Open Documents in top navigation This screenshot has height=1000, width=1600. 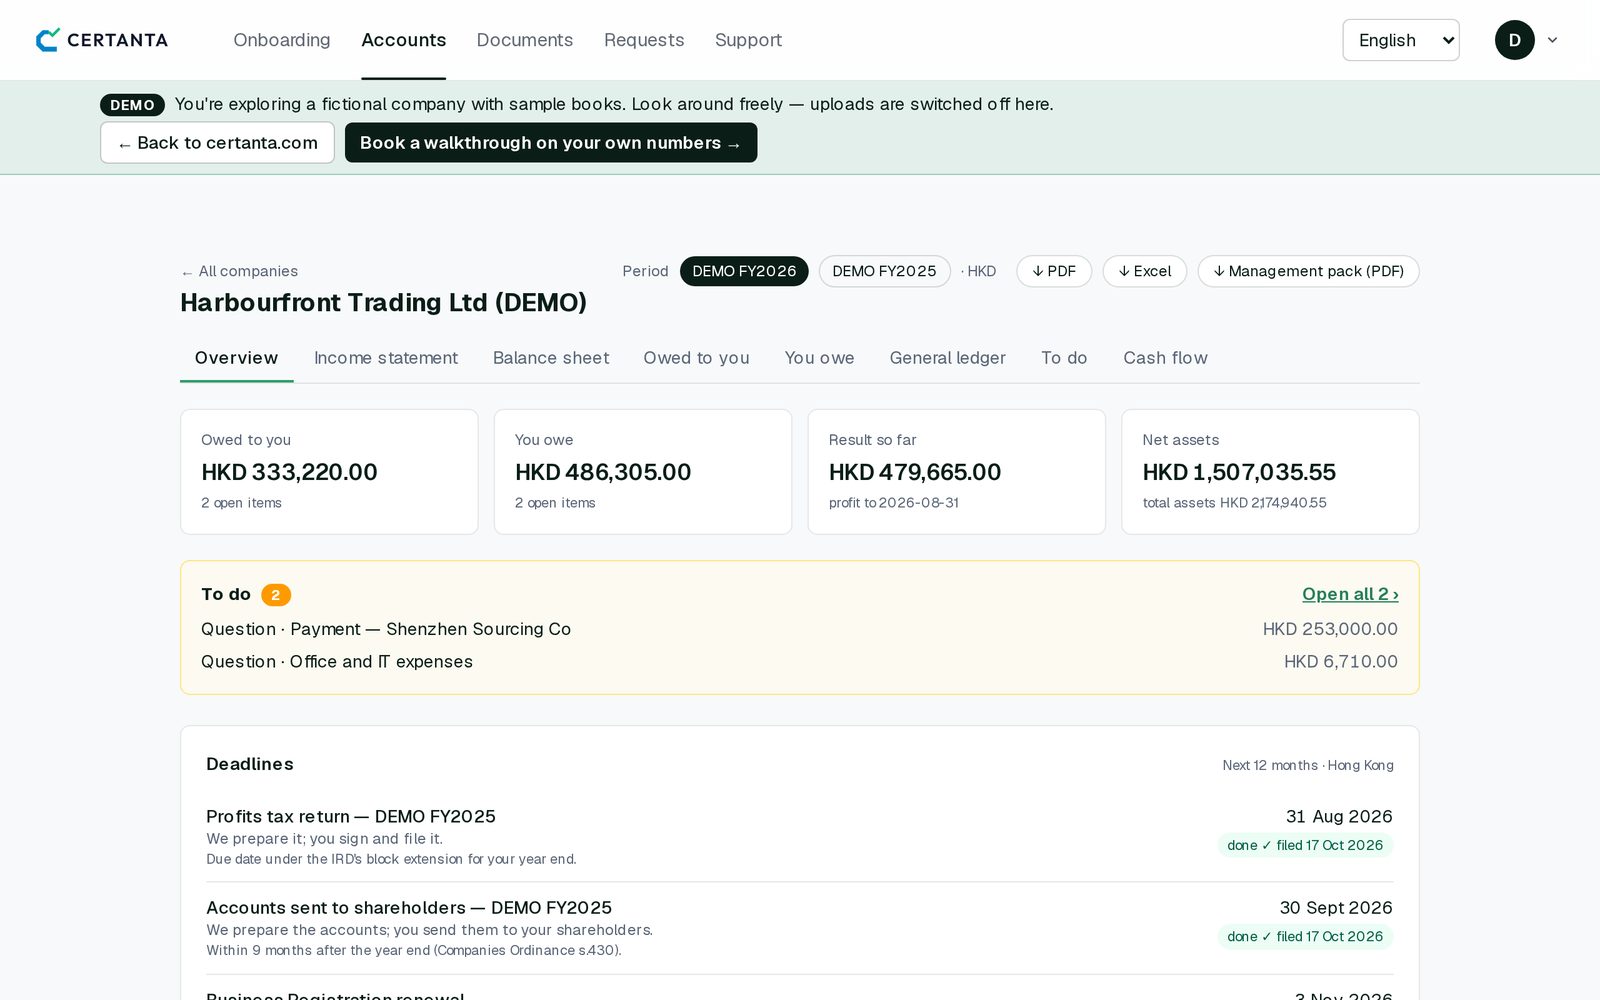coord(525,40)
